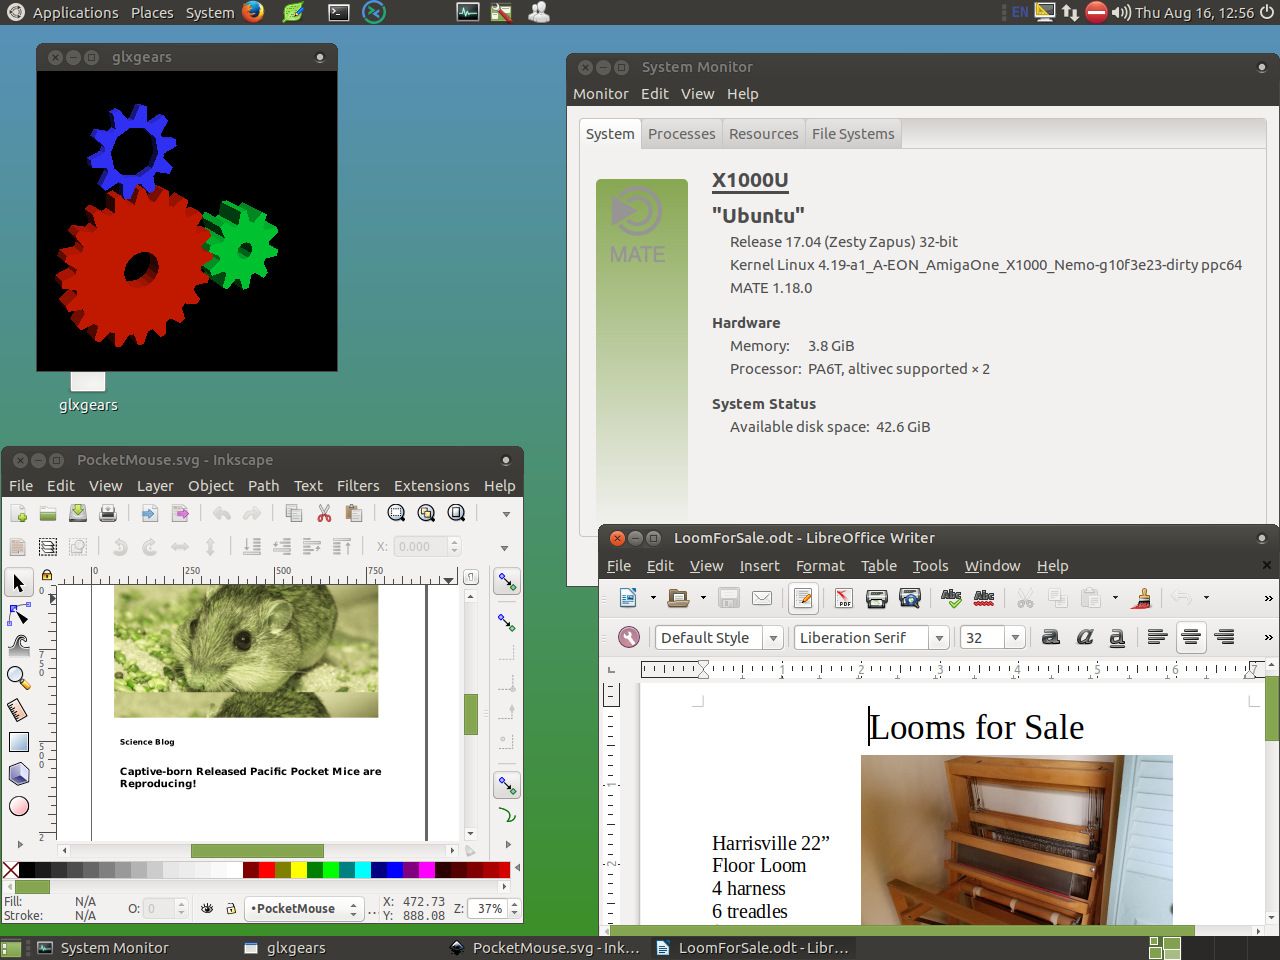Follow the X1000U hostname link

750,180
